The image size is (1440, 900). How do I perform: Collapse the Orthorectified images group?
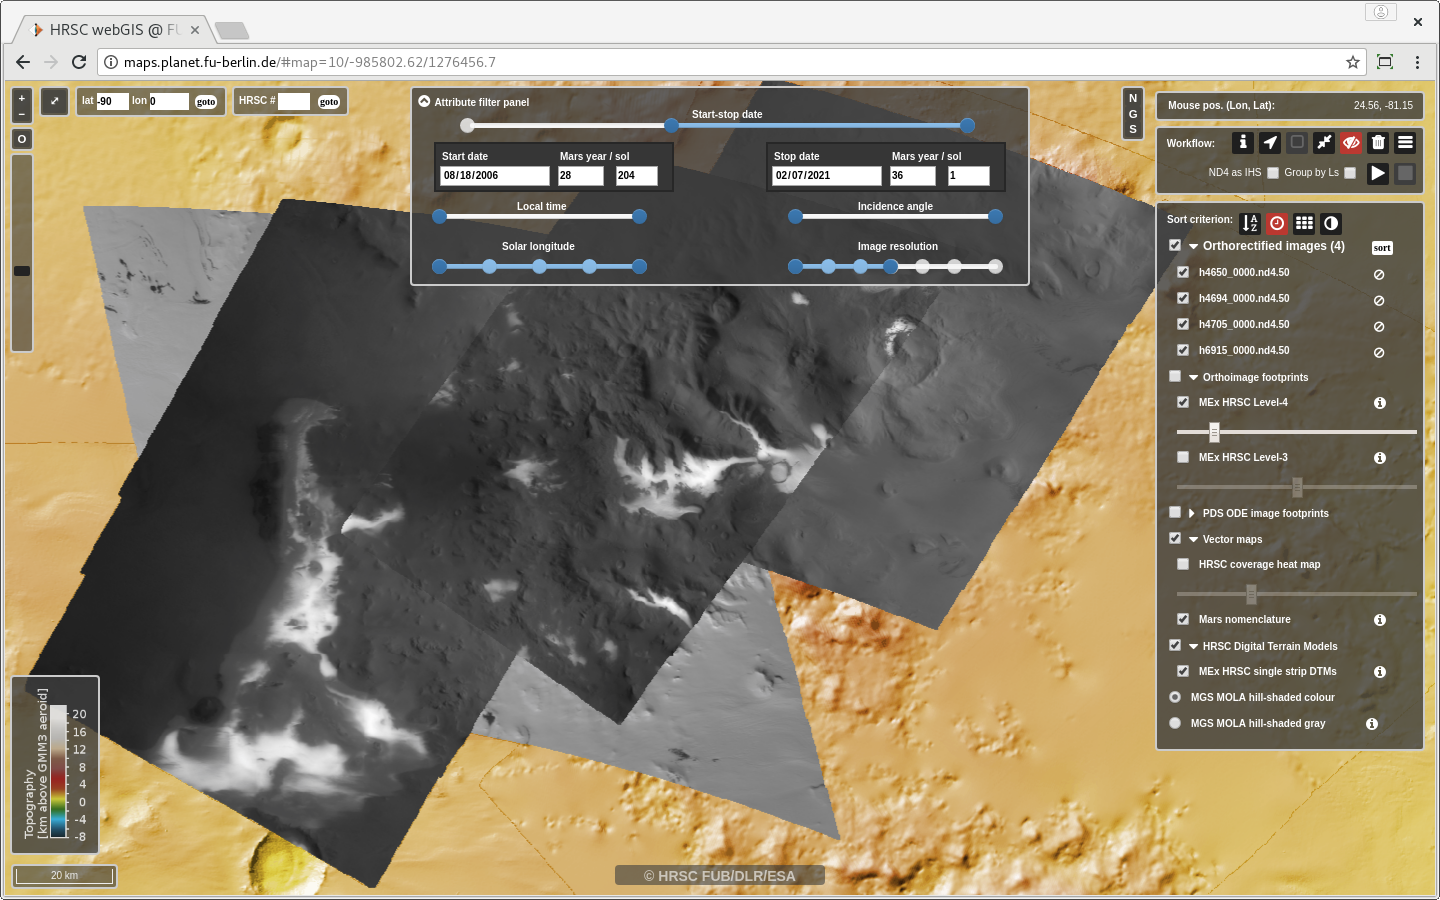click(x=1194, y=246)
